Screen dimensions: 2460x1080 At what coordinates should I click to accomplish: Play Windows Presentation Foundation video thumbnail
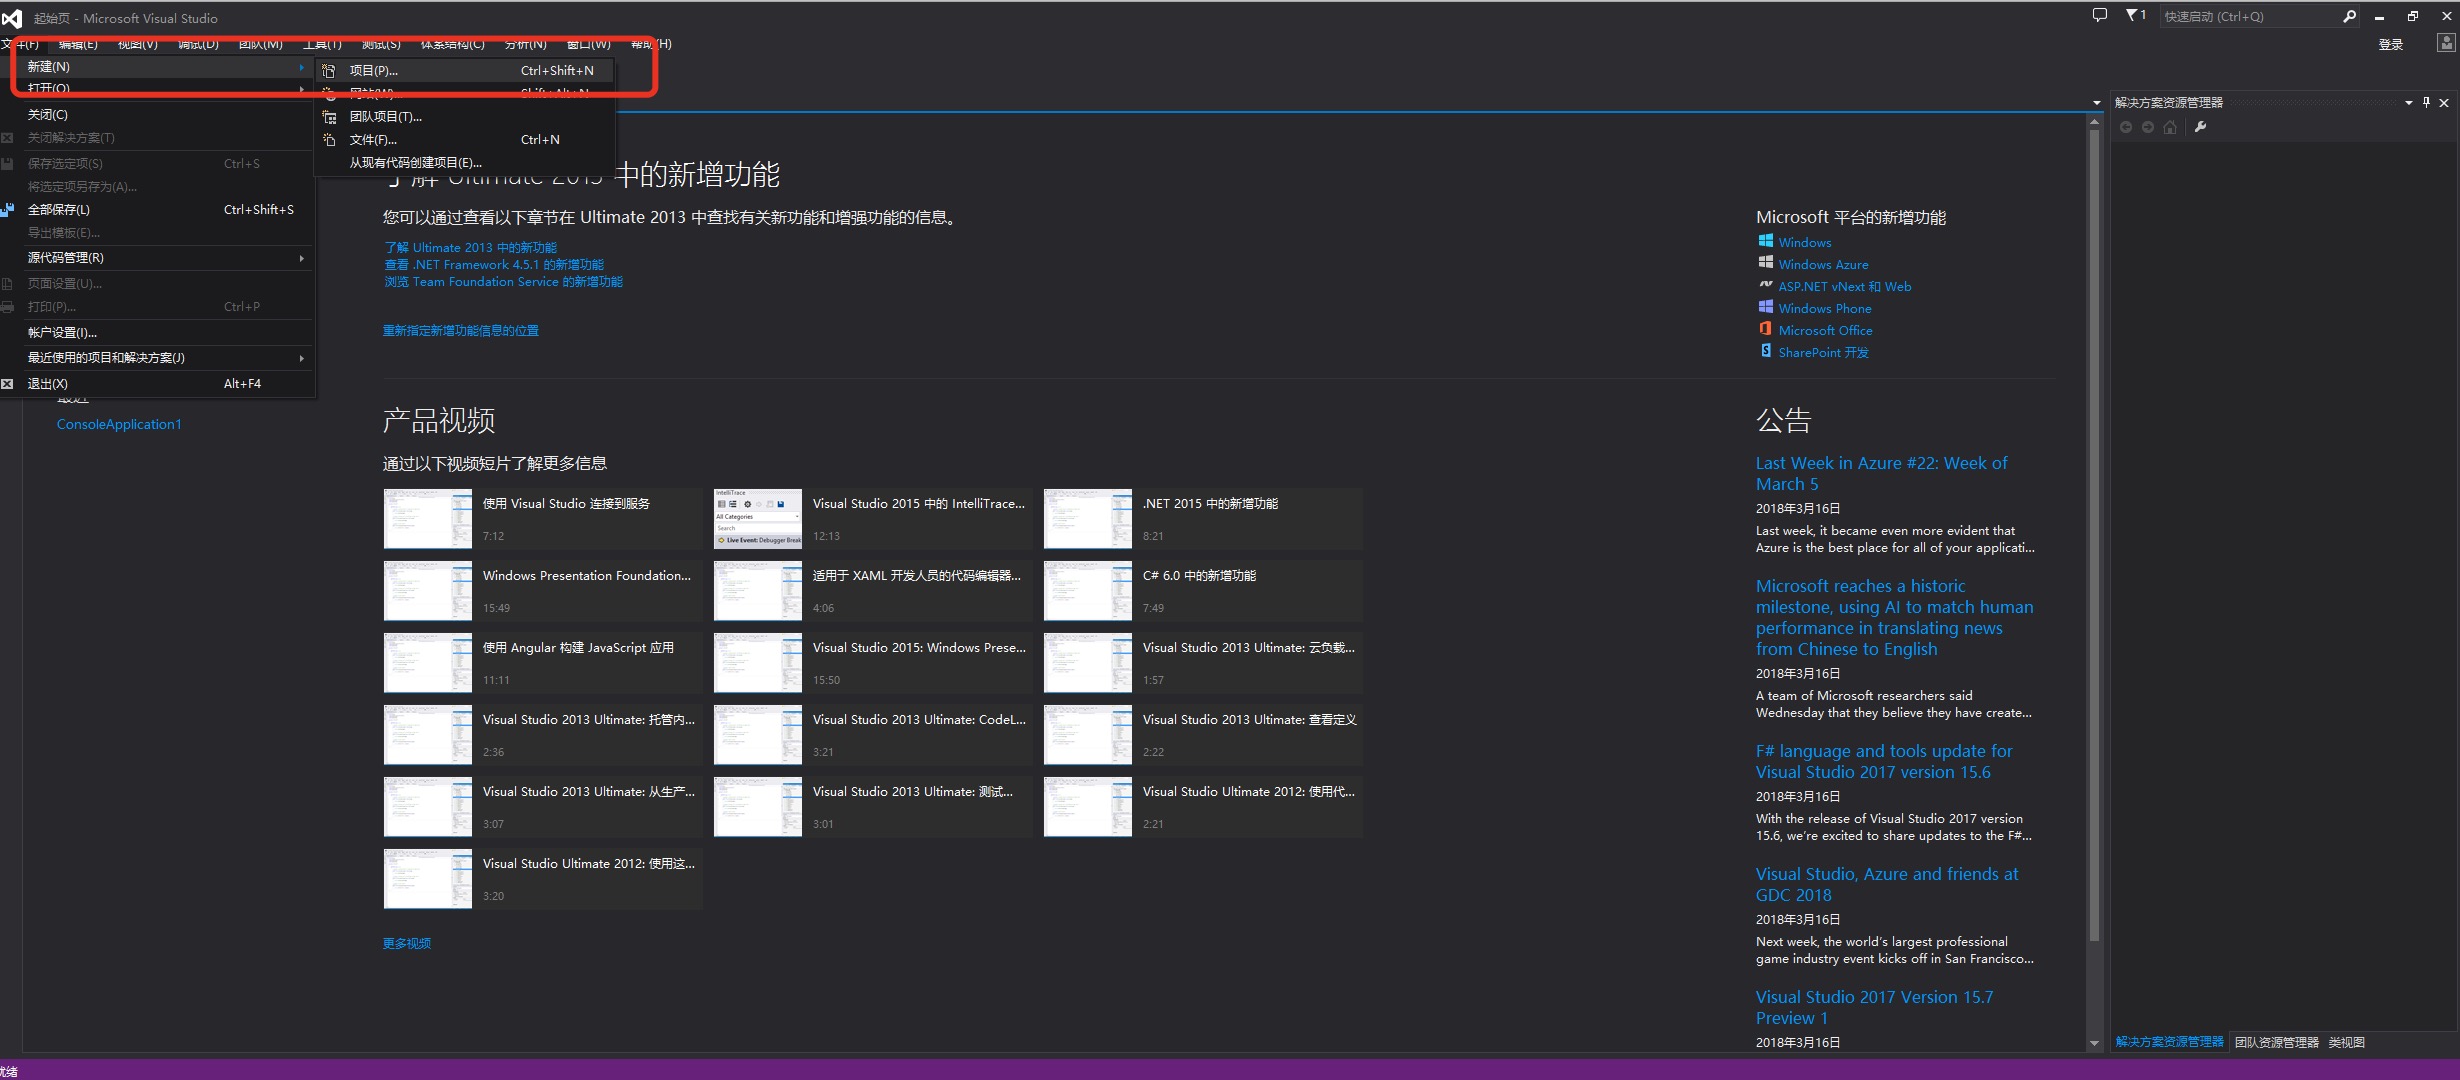[428, 591]
